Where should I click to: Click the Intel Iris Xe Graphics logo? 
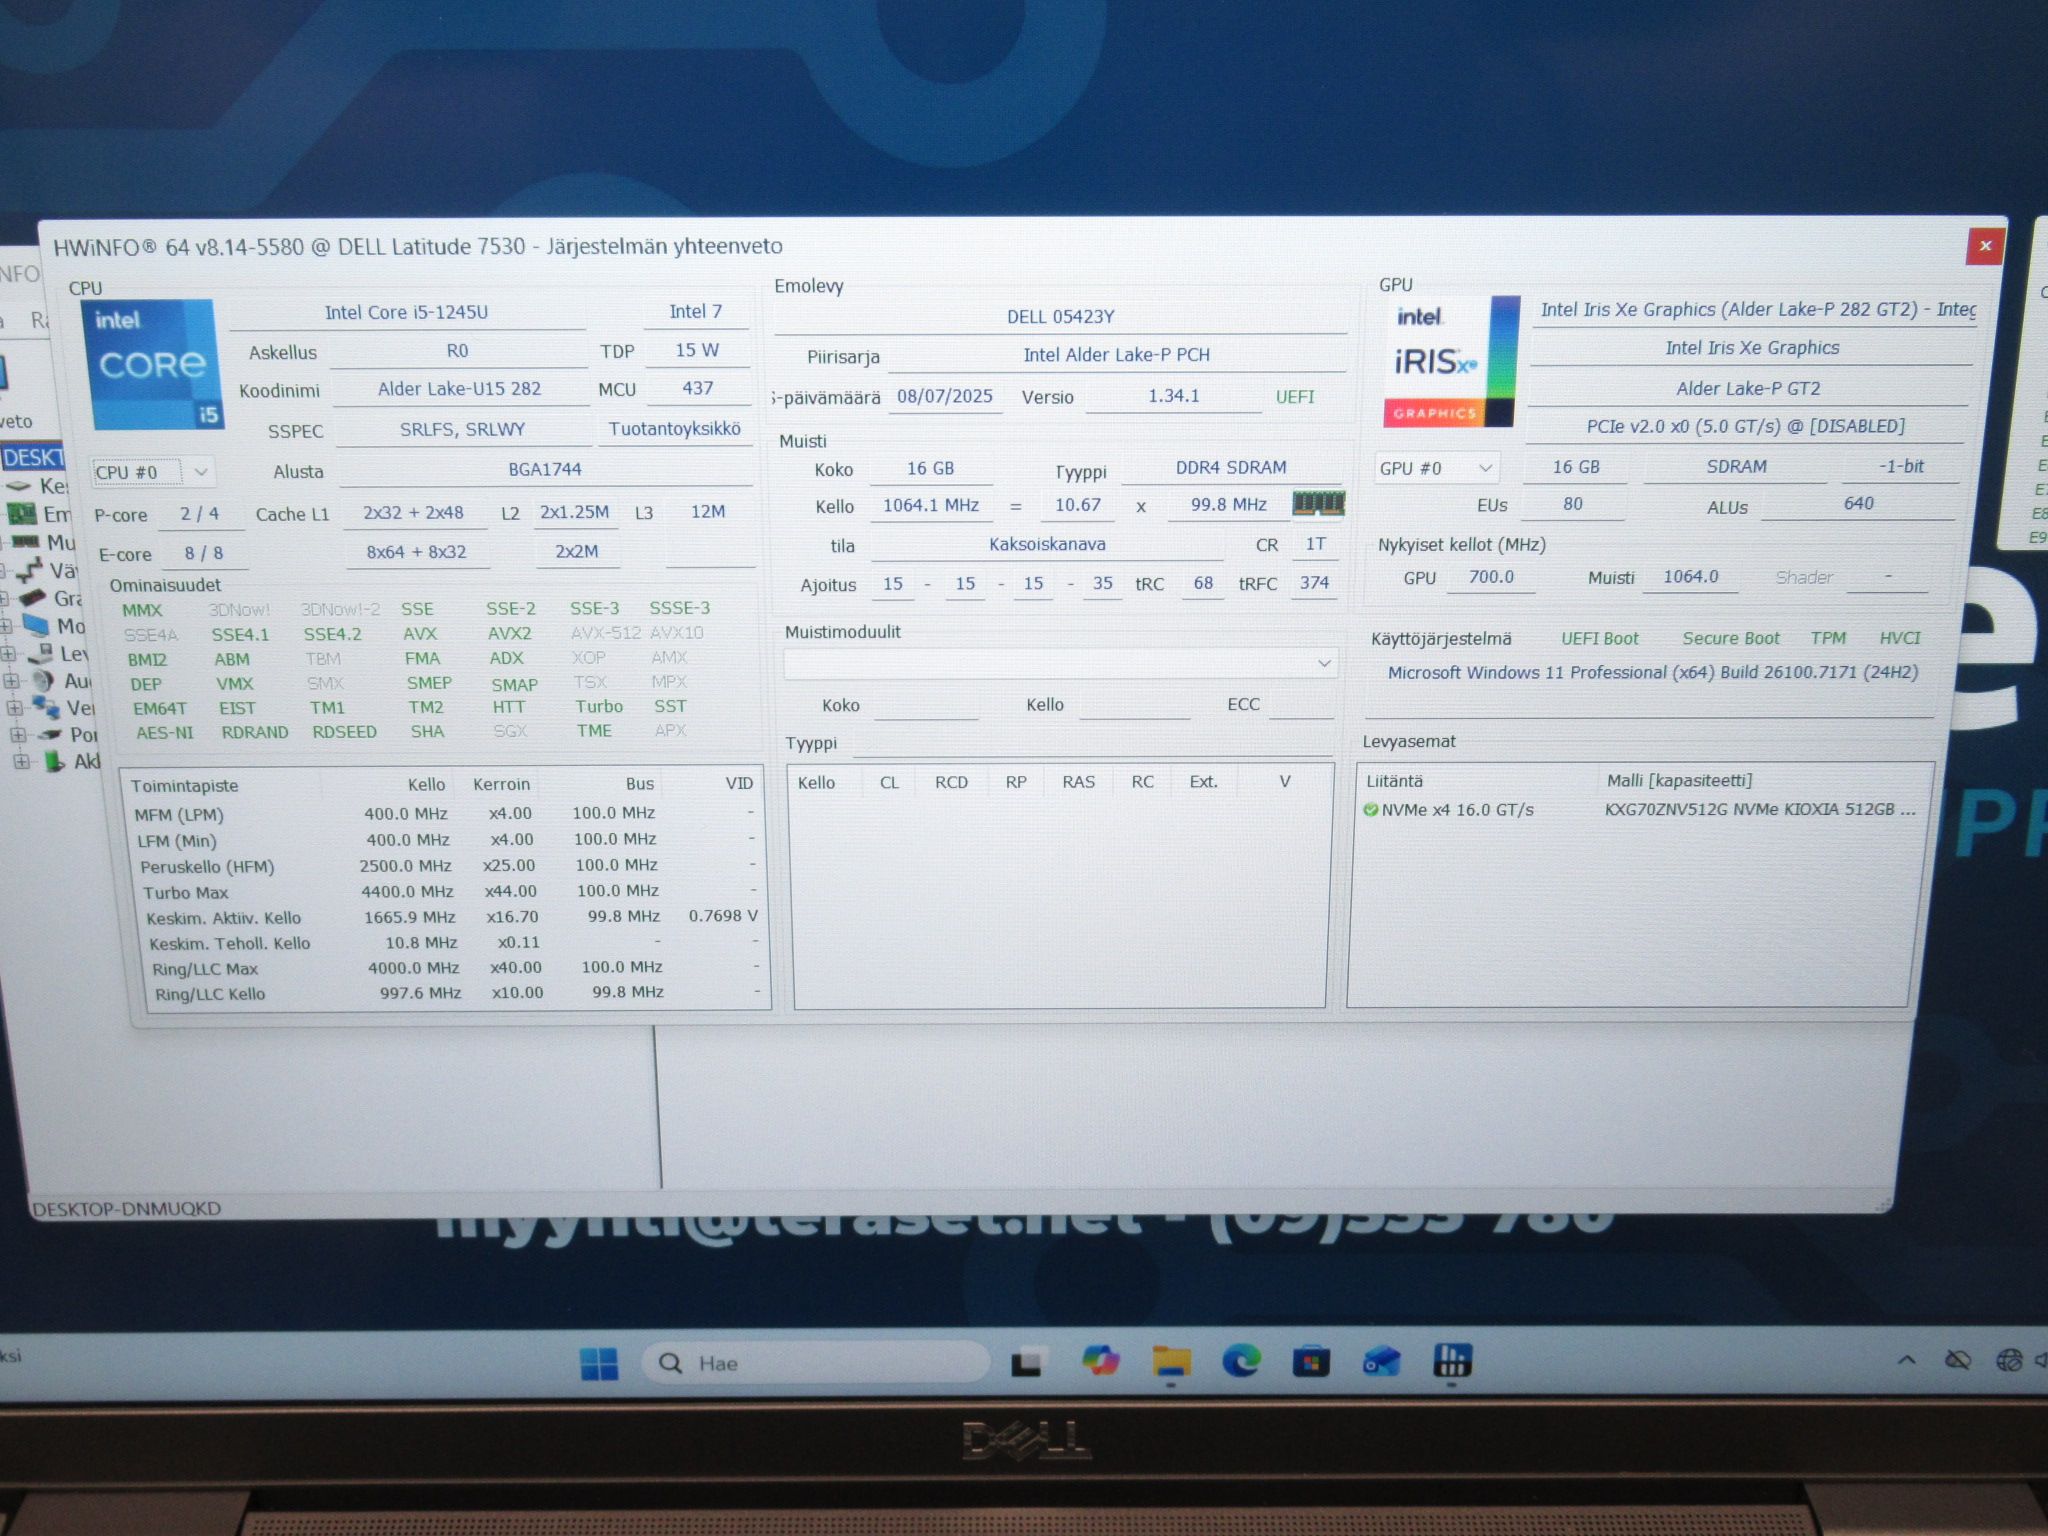tap(1451, 361)
